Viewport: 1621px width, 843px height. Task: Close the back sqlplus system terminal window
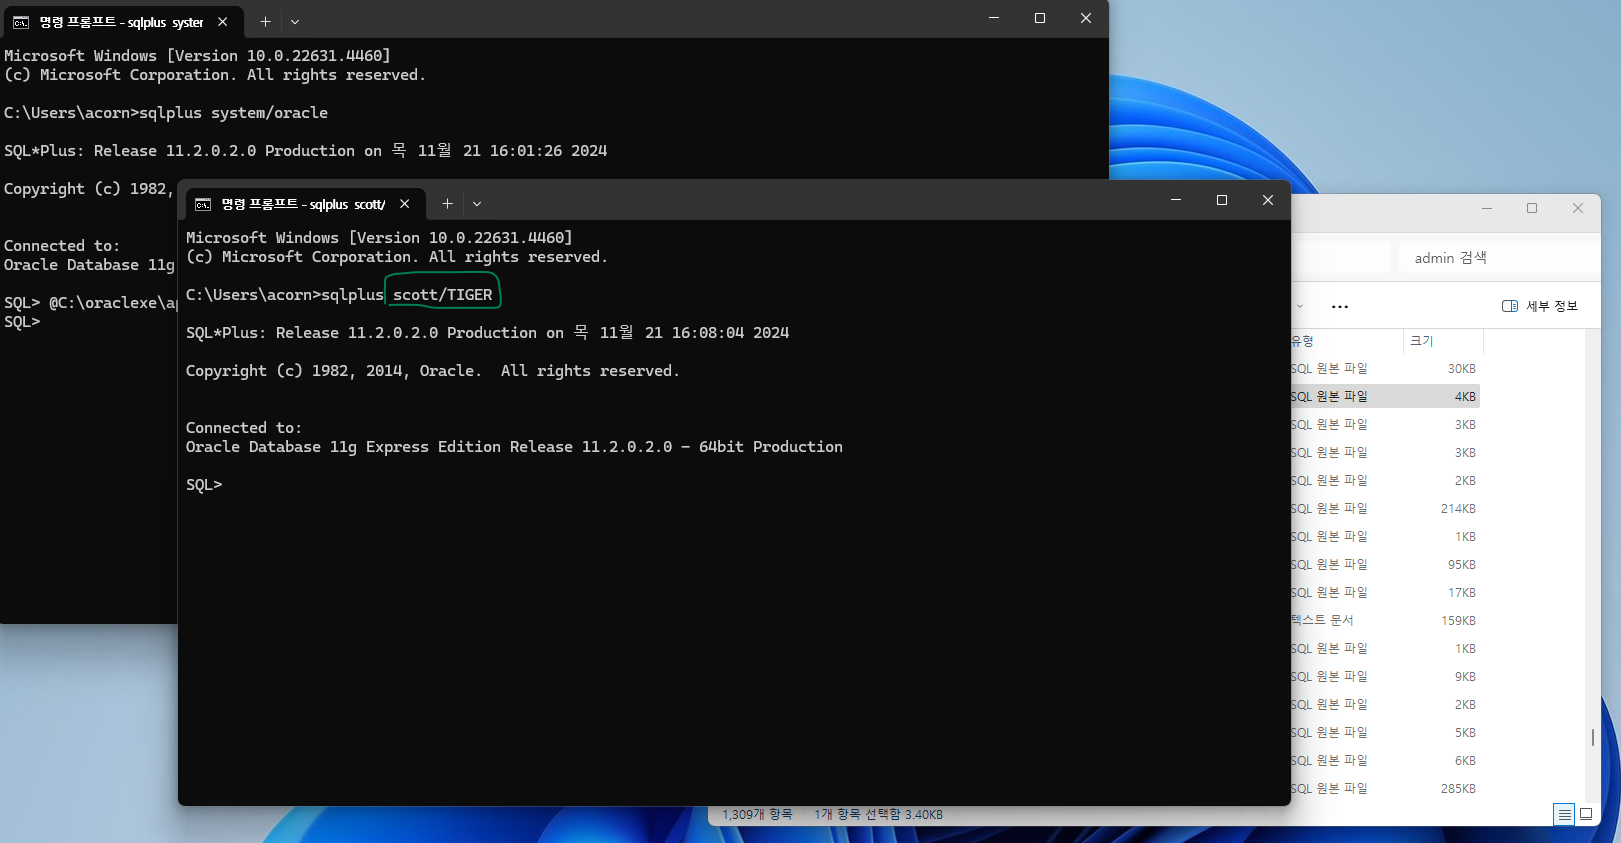[1086, 18]
